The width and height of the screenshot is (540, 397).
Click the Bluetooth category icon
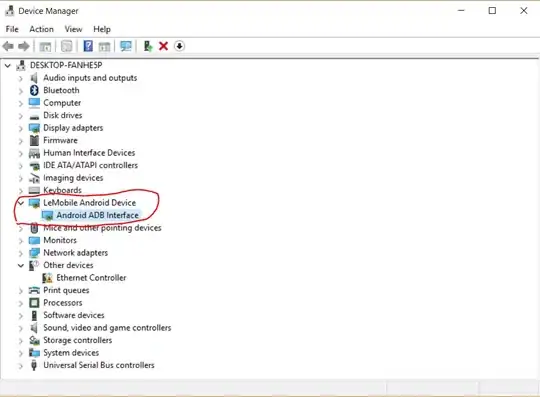point(34,90)
